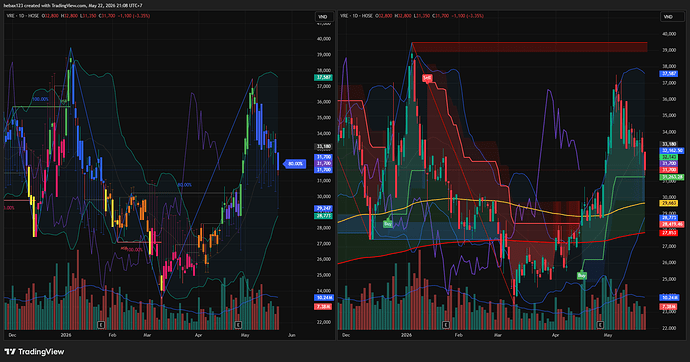Click the Buy signal label in late April
This screenshot has height=362, width=690.
click(582, 275)
